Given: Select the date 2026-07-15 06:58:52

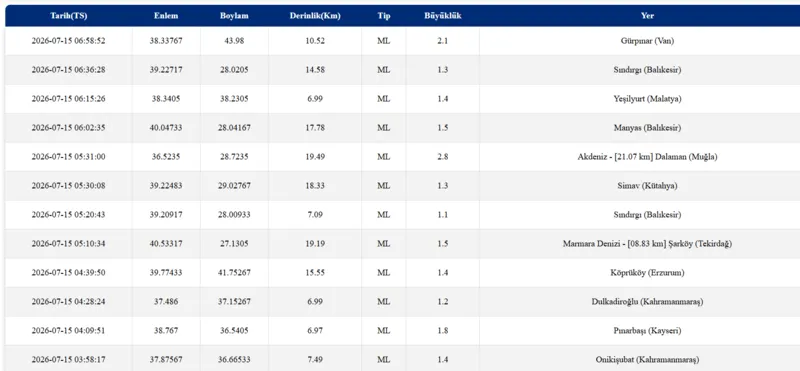Looking at the screenshot, I should click(x=68, y=41).
